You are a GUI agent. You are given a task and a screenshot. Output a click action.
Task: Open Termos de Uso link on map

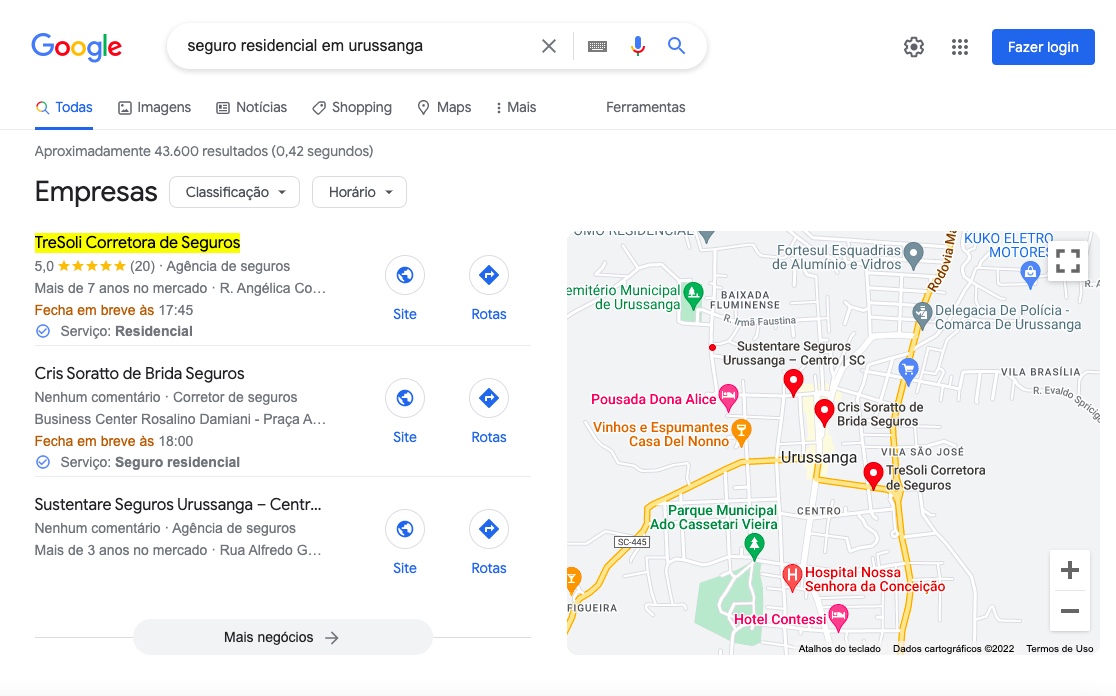(x=1059, y=648)
